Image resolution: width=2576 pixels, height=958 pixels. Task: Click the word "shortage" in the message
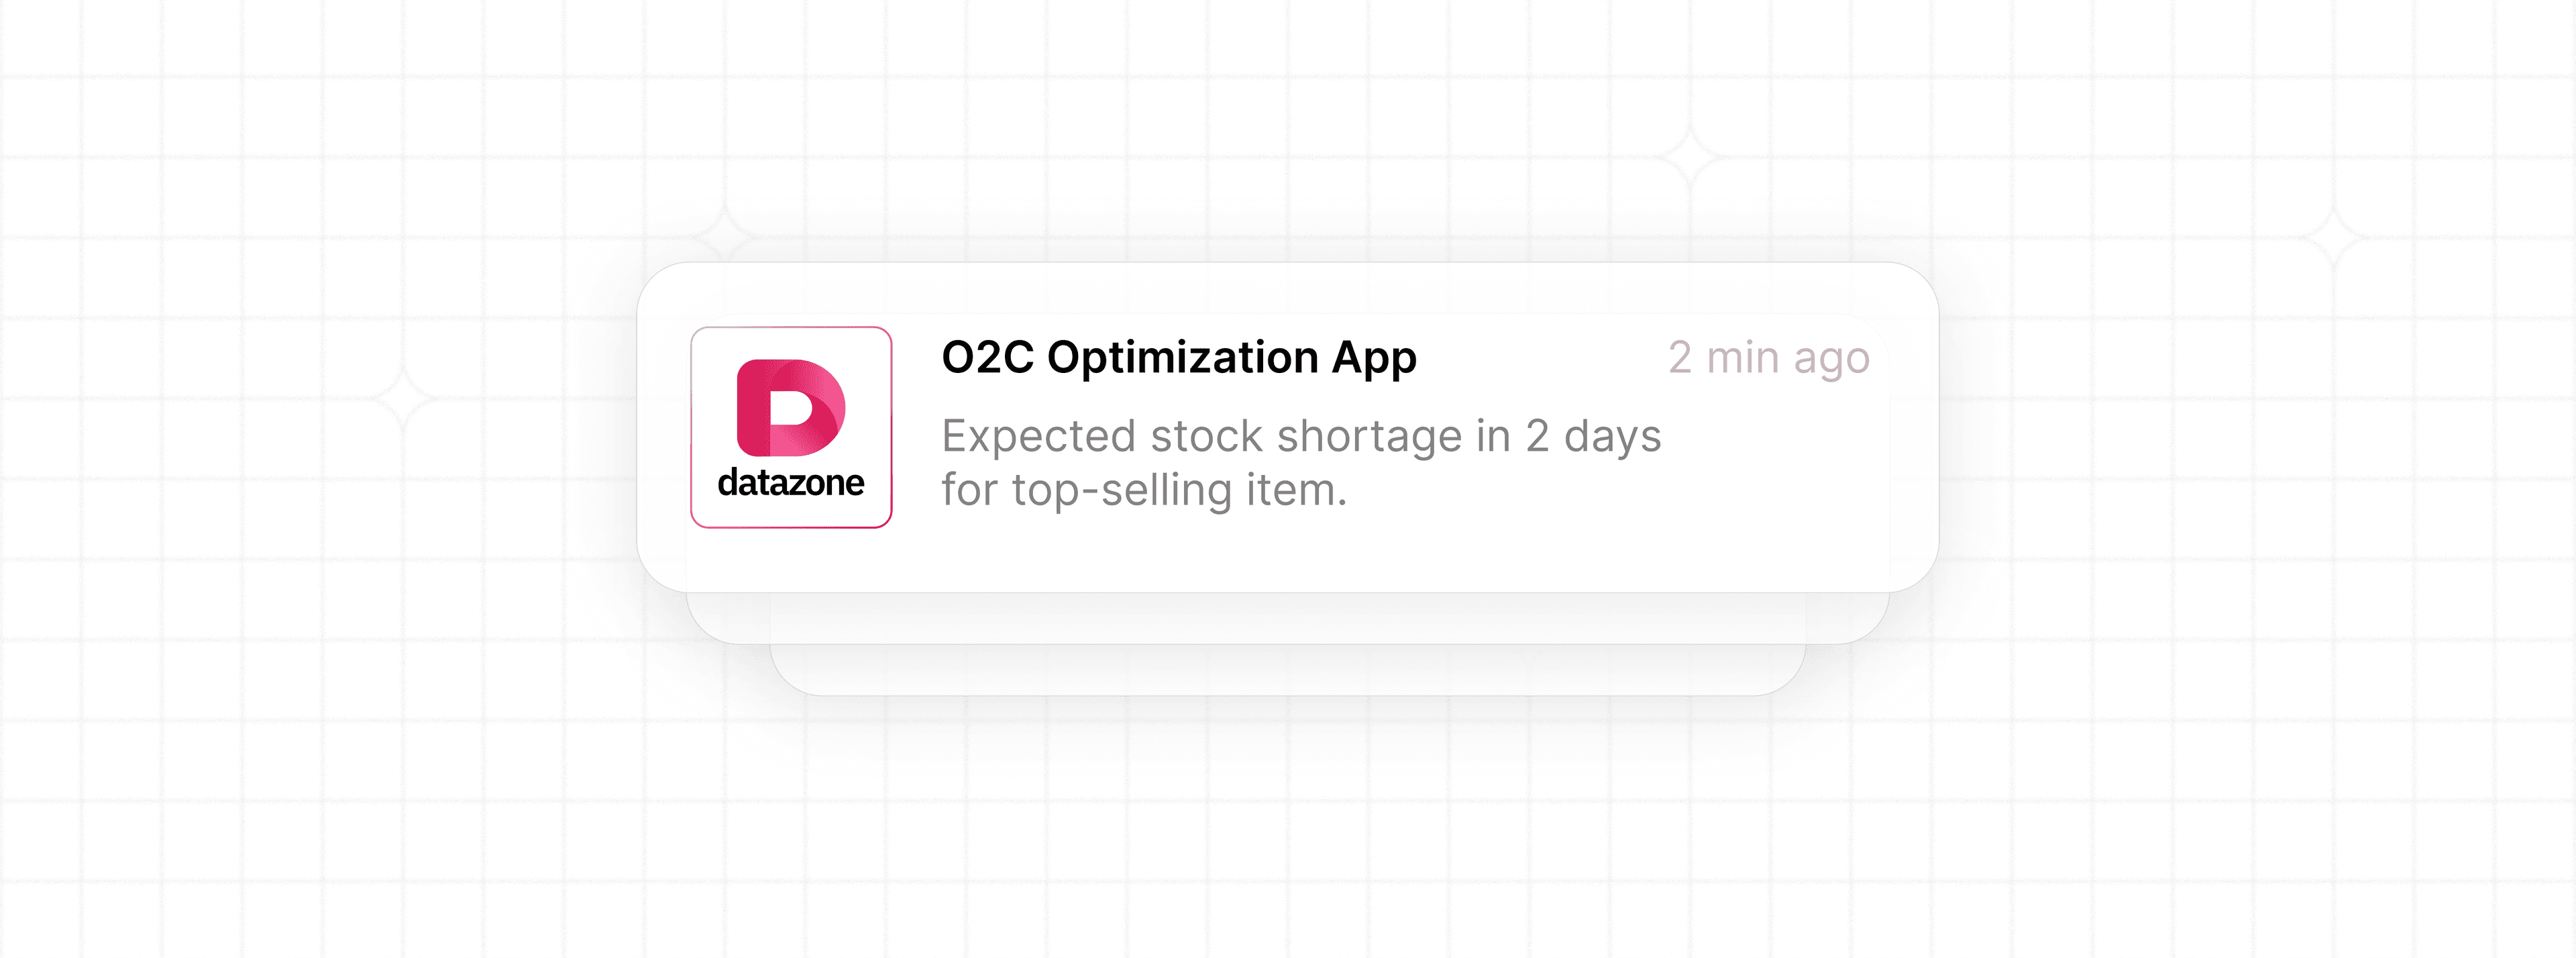[1369, 437]
